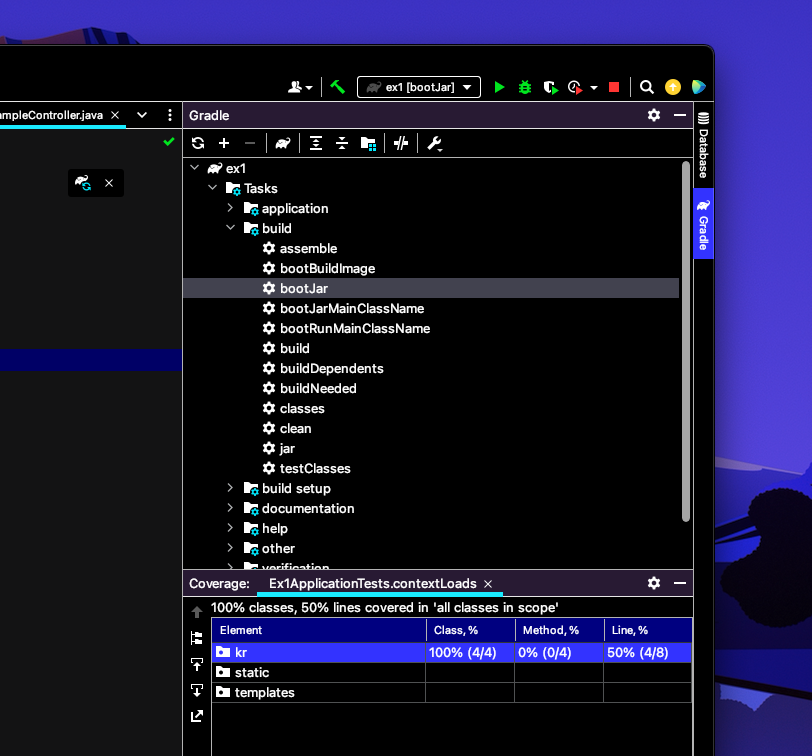Screen dimensions: 812x756
Task: Select the static folder coverage row
Action: tap(452, 673)
